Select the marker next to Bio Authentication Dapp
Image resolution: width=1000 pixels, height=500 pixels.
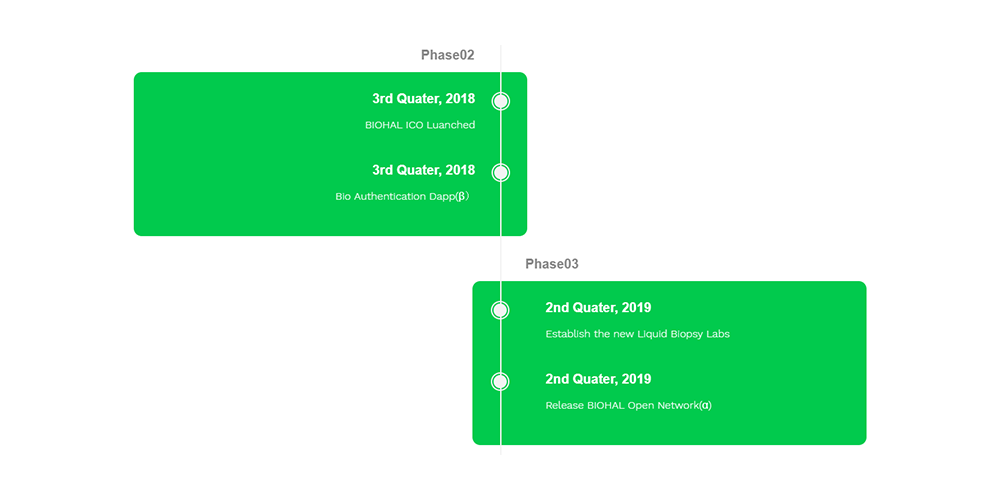pyautogui.click(x=501, y=172)
